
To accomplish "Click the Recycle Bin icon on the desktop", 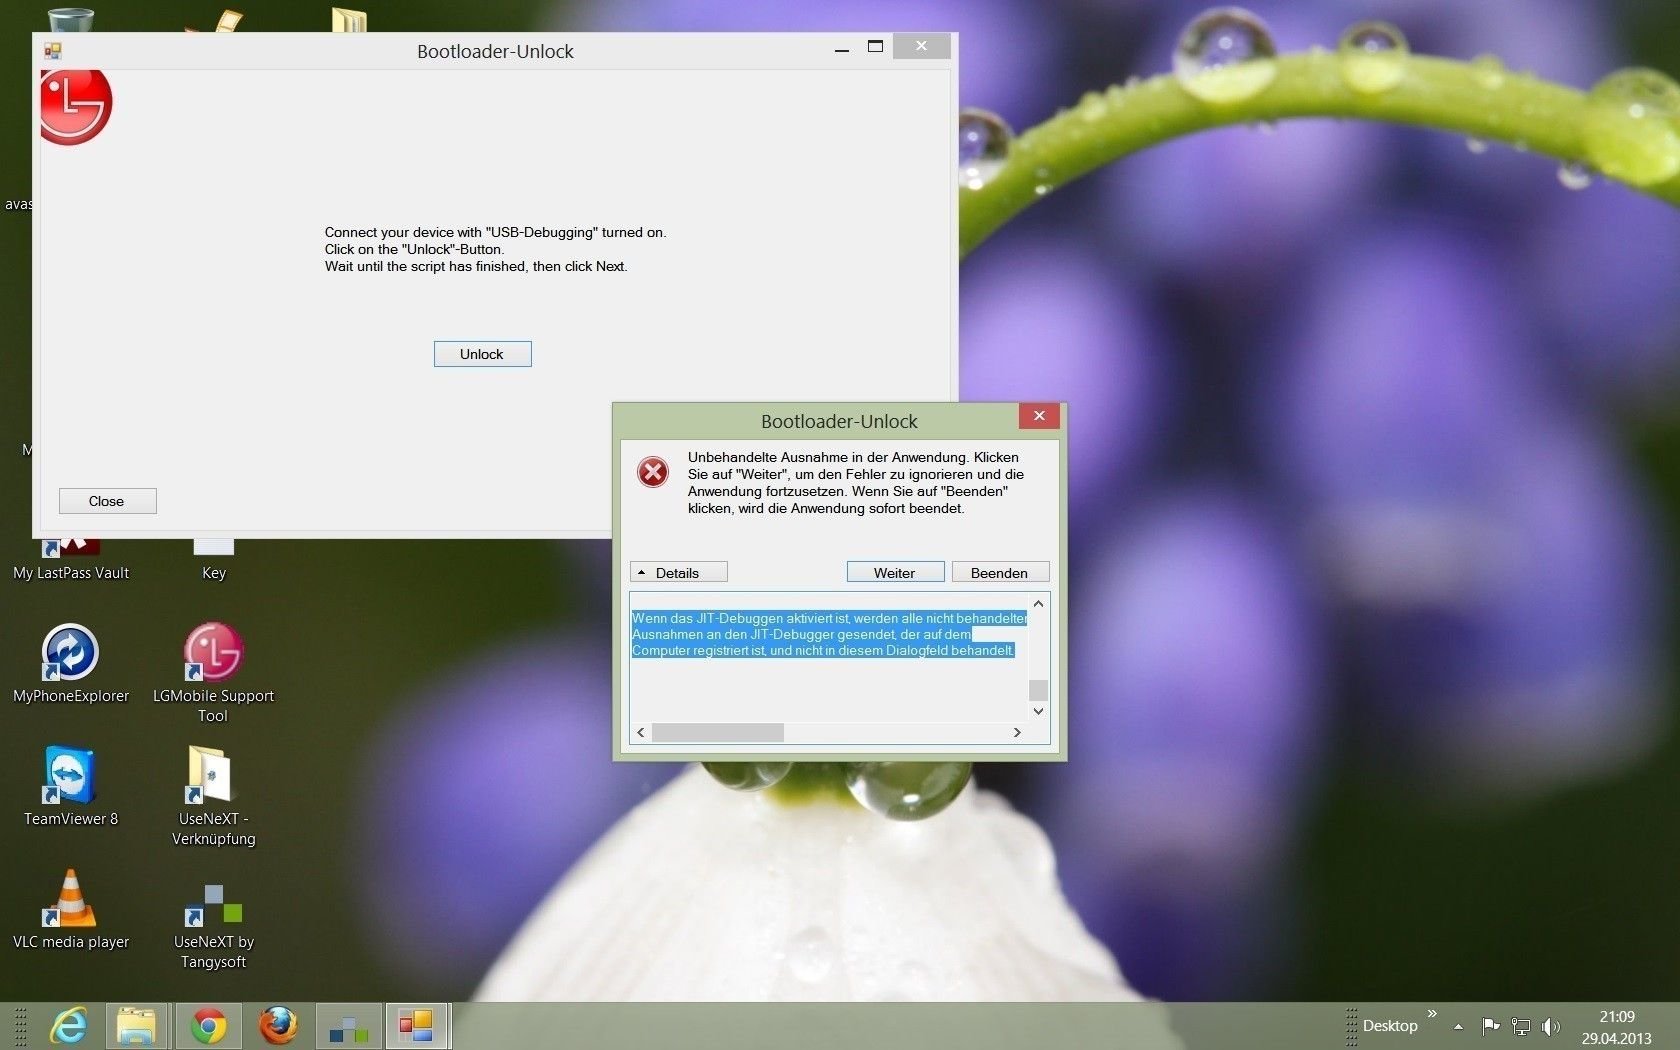I will pyautogui.click(x=70, y=19).
